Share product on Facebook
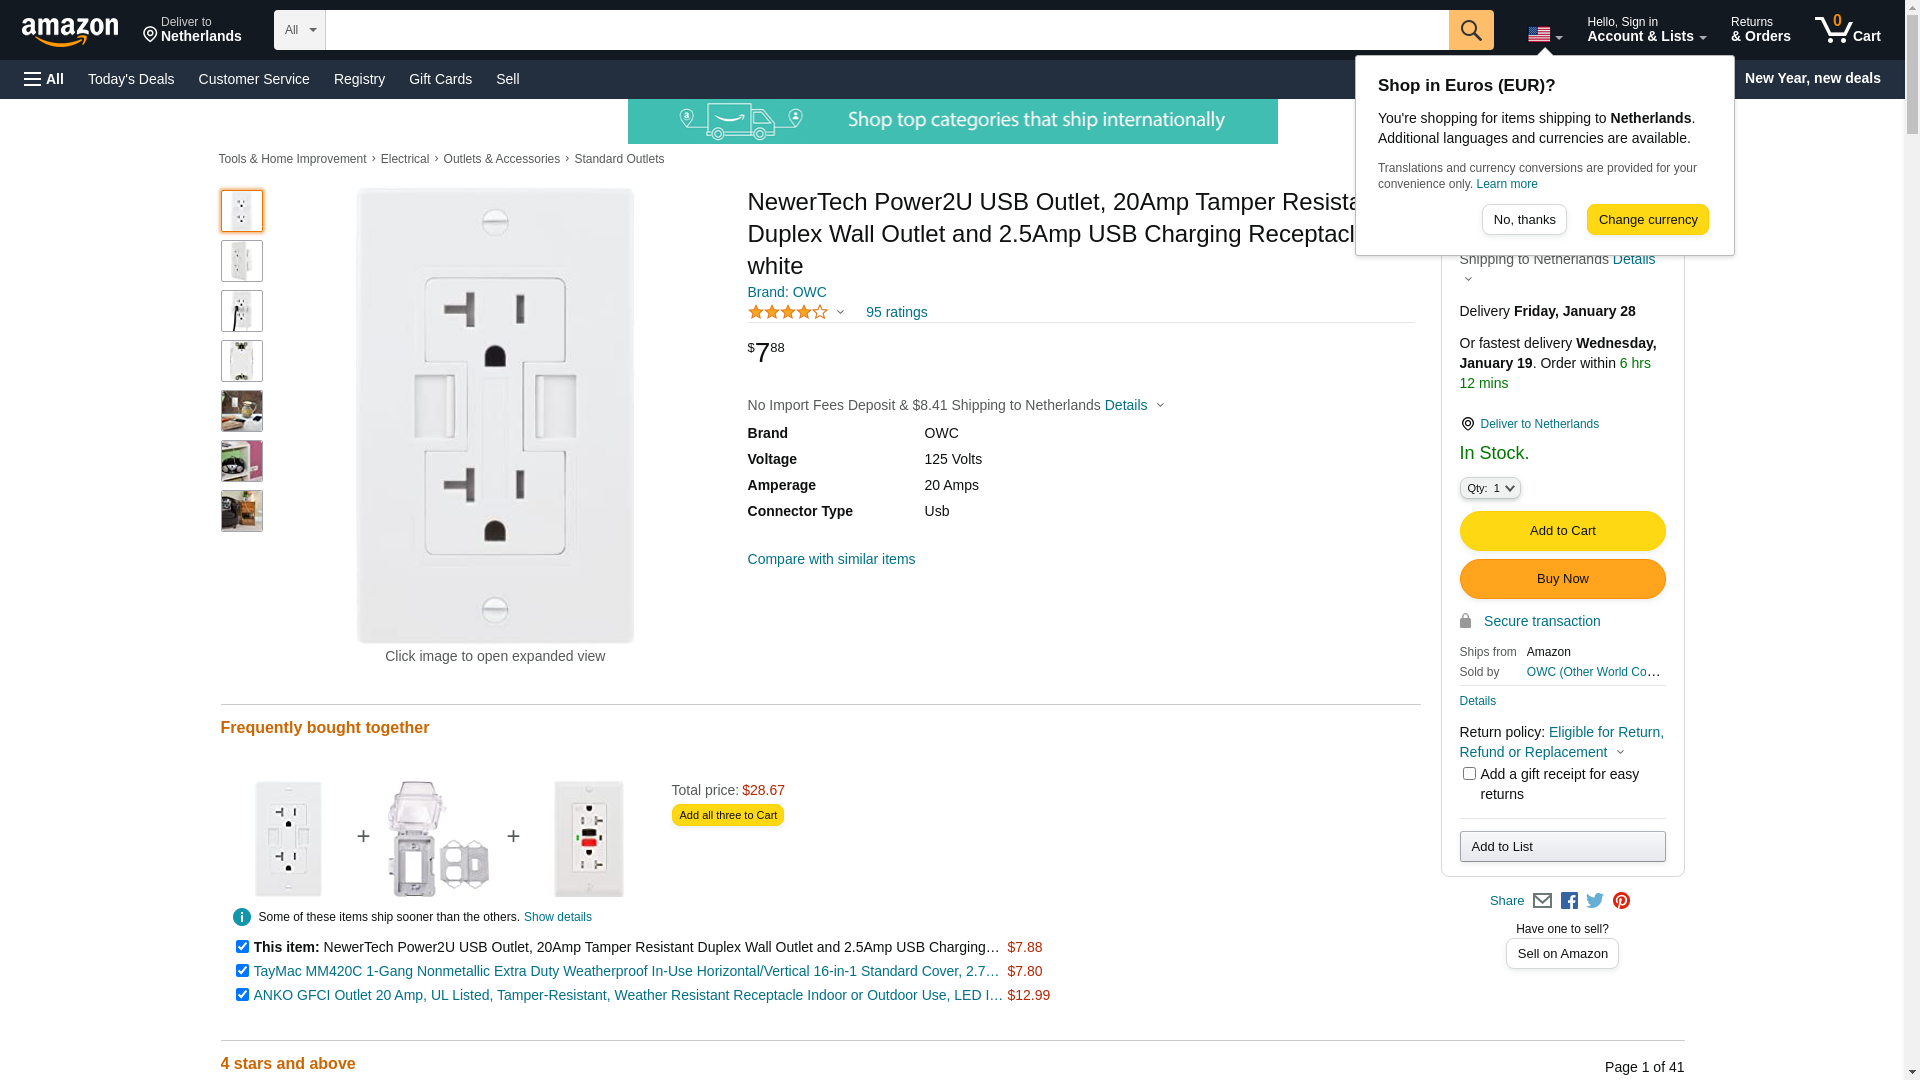 [1569, 901]
